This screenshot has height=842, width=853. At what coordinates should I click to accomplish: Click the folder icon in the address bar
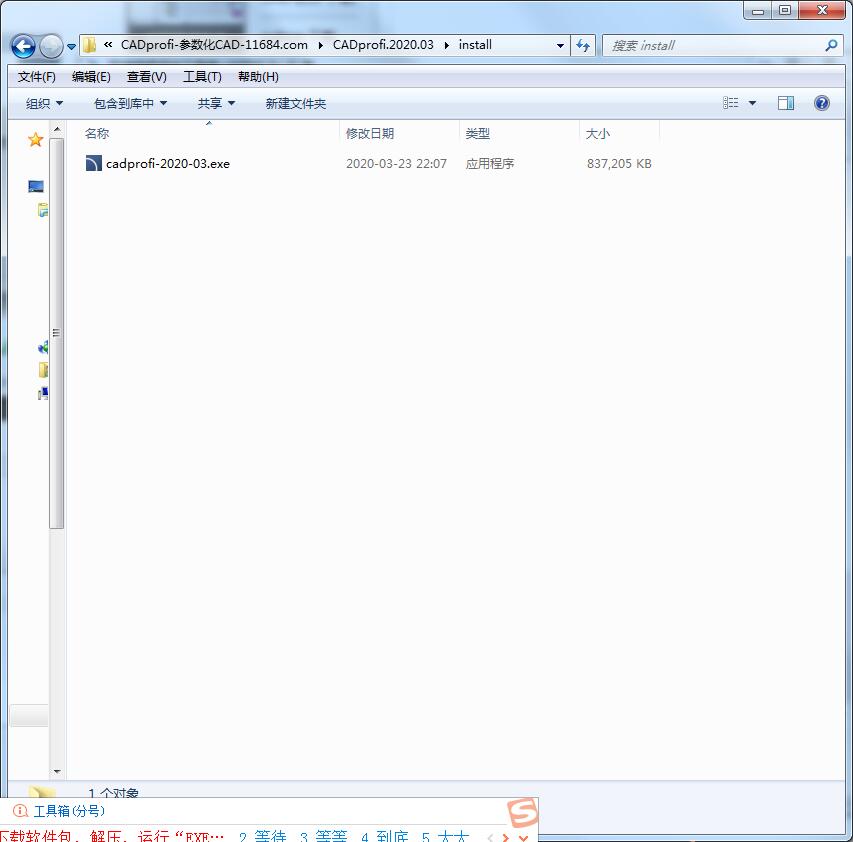click(x=90, y=45)
